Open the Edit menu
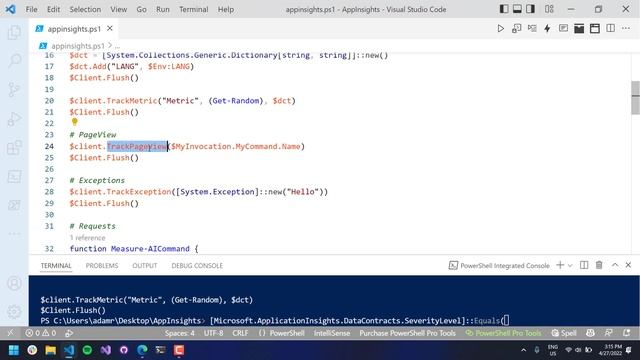The height and width of the screenshot is (360, 640). (53, 9)
